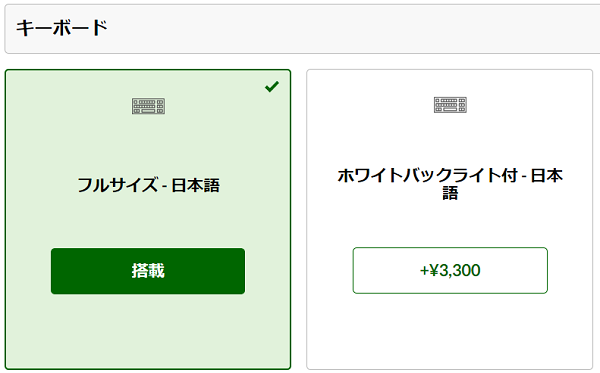The image size is (600, 373).
Task: Click the フルサイズ word in the selected card
Action: (117, 185)
